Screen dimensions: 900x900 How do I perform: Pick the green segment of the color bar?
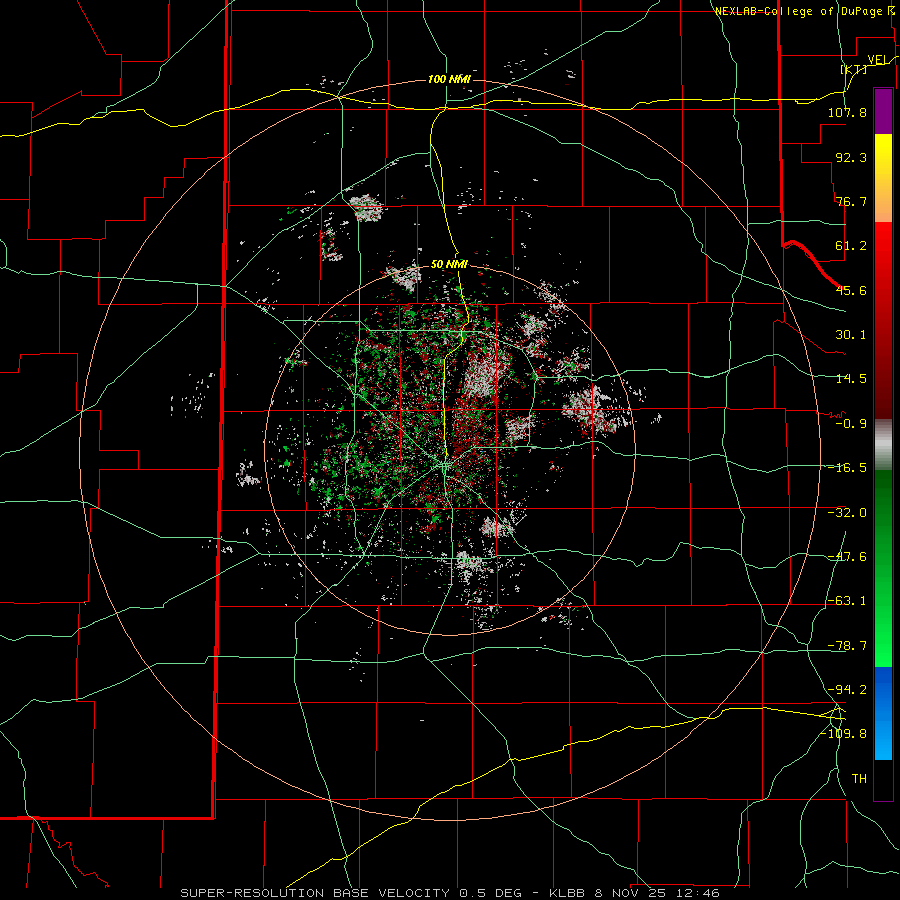(x=883, y=568)
